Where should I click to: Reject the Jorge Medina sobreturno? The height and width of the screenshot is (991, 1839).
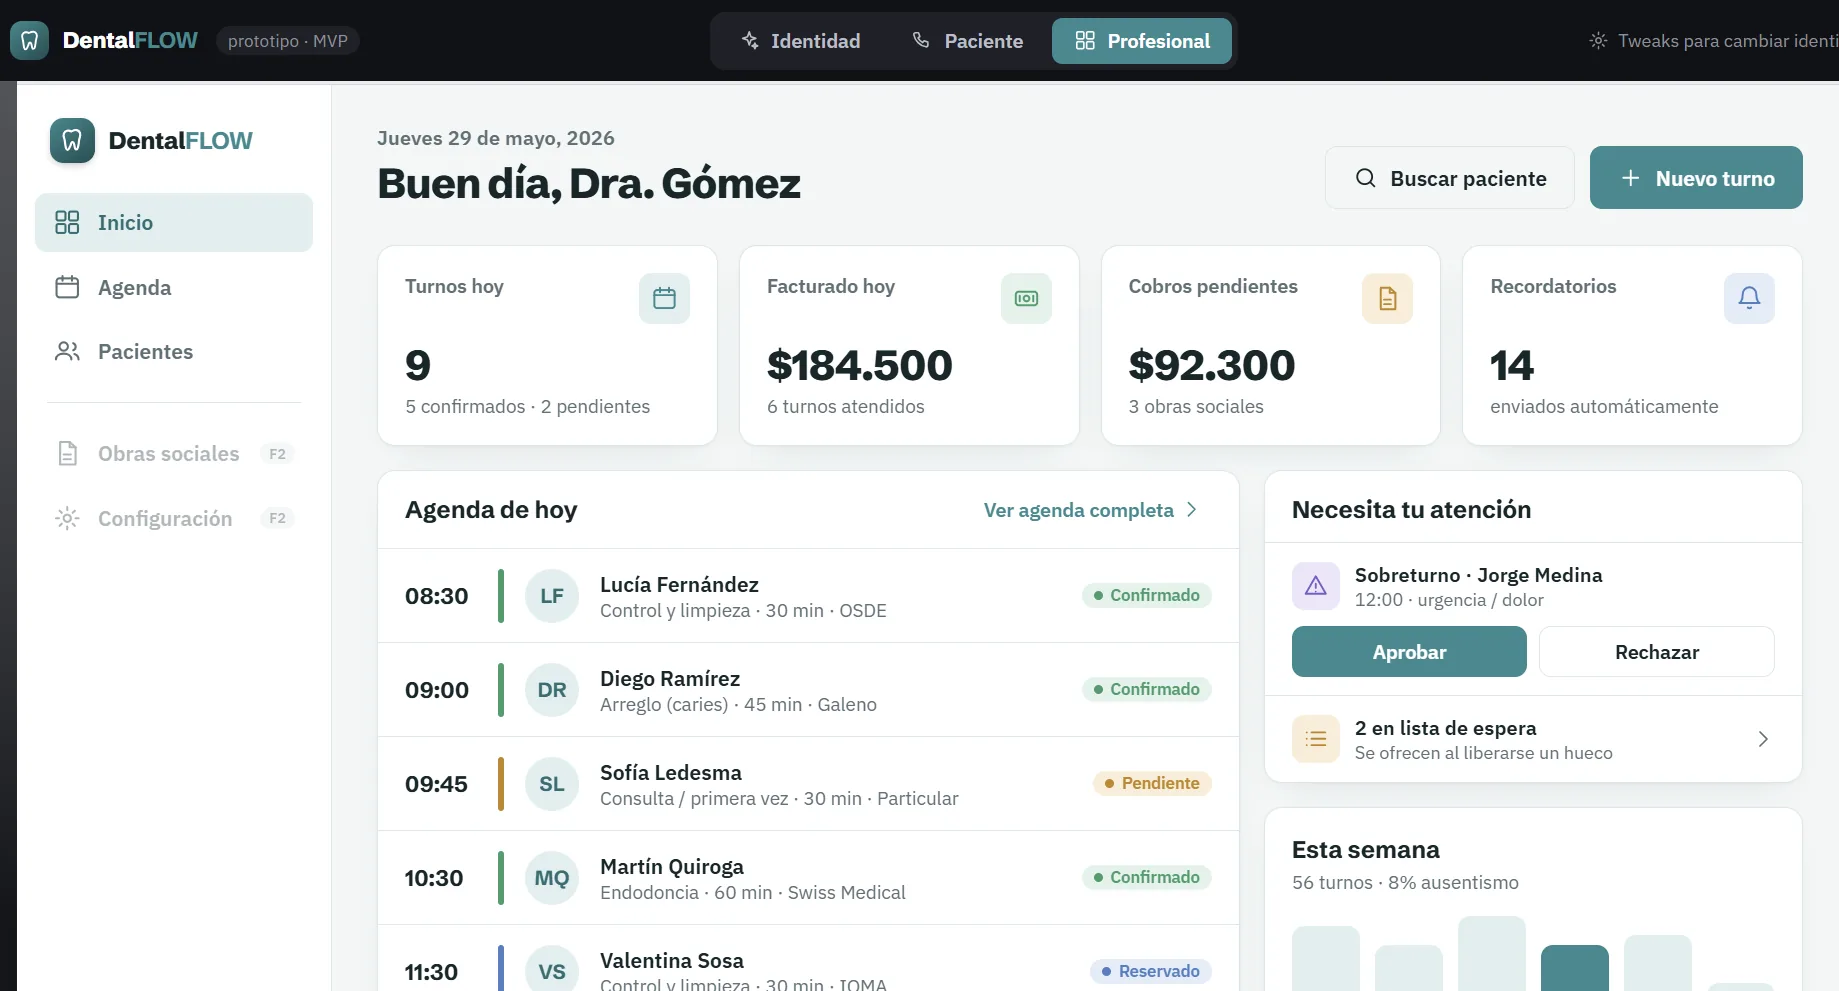(1657, 652)
